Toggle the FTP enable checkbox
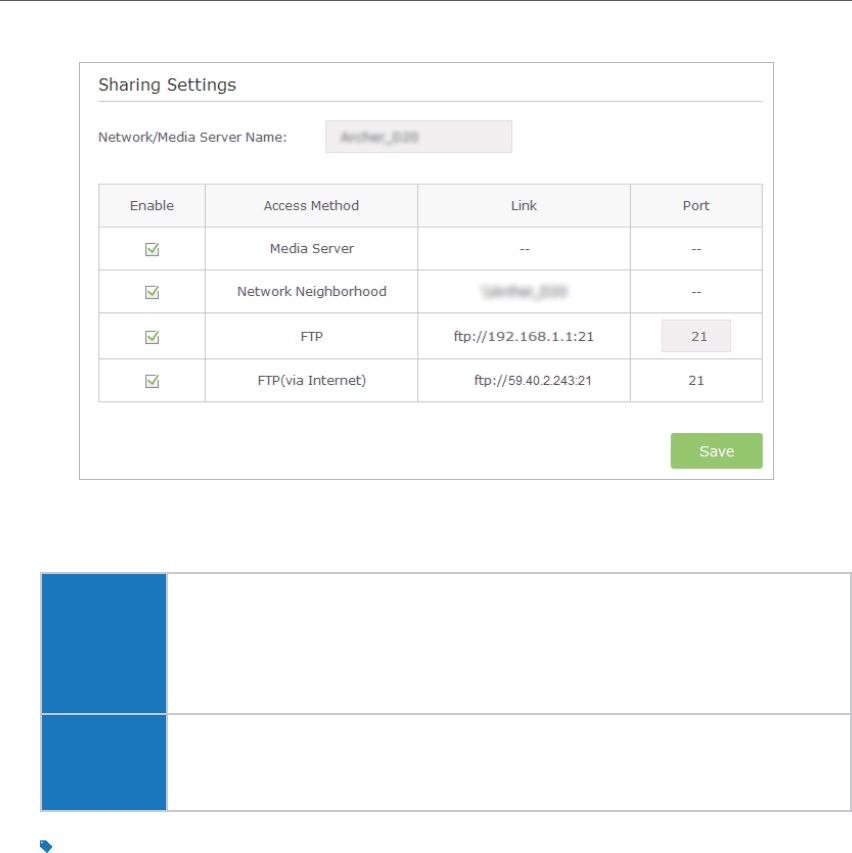 (152, 337)
